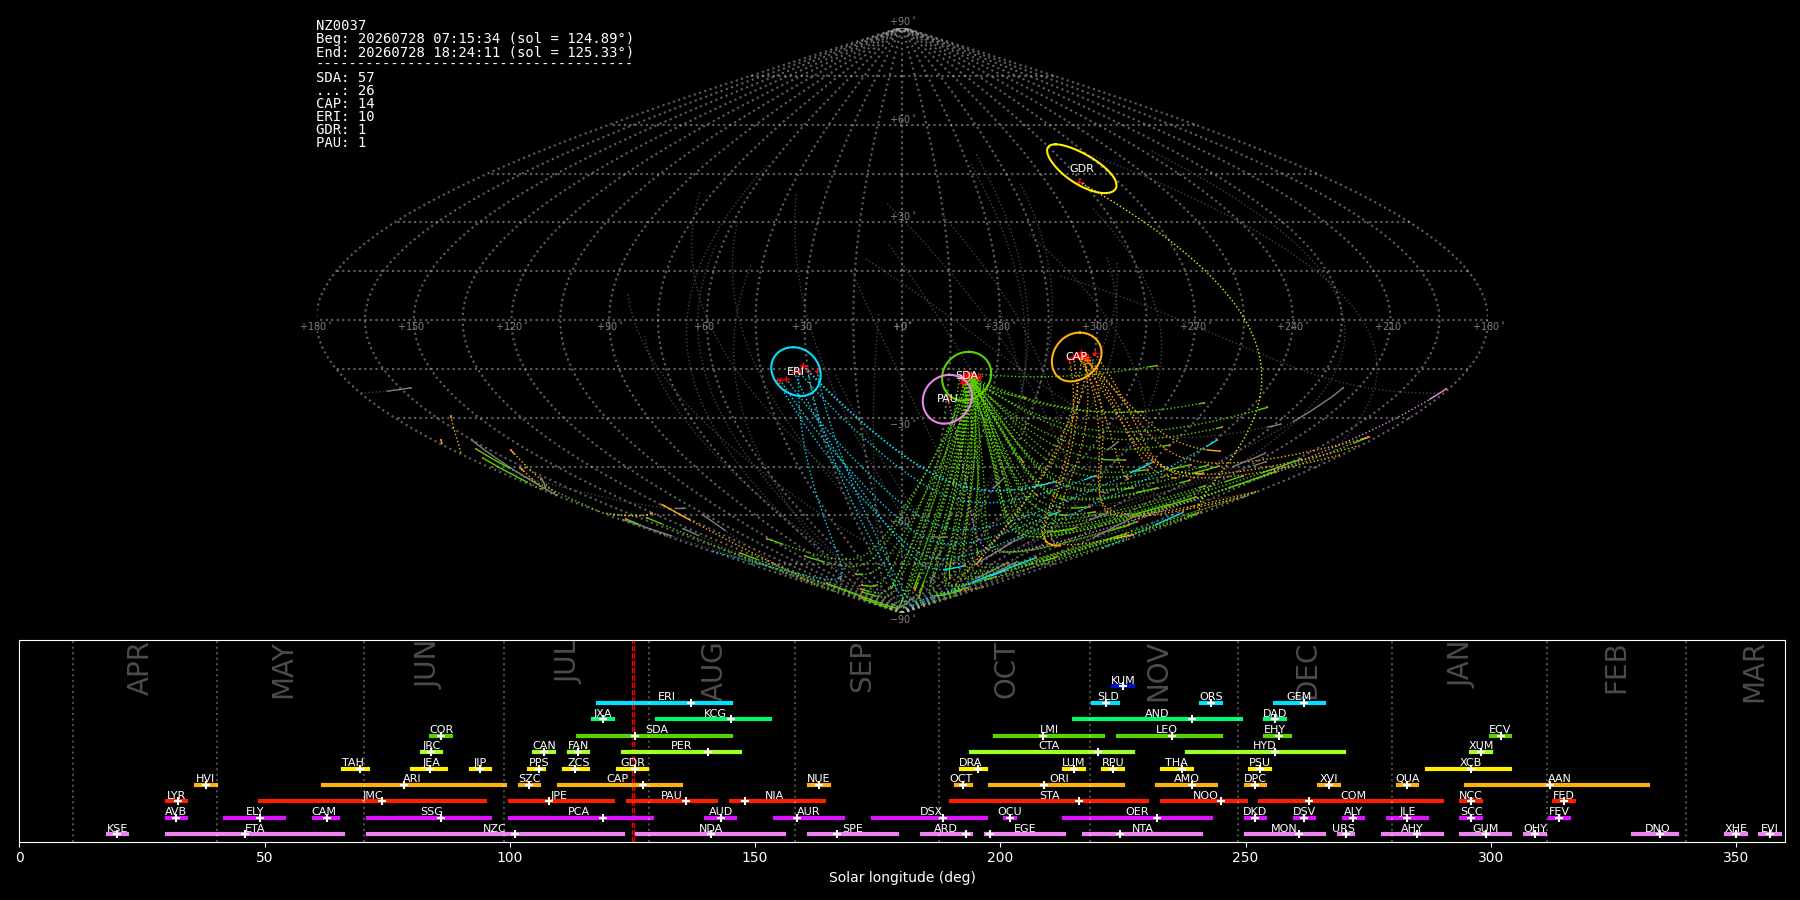This screenshot has width=1800, height=900.
Task: Click the 300 tick on solar longitude axis
Action: tap(1490, 857)
